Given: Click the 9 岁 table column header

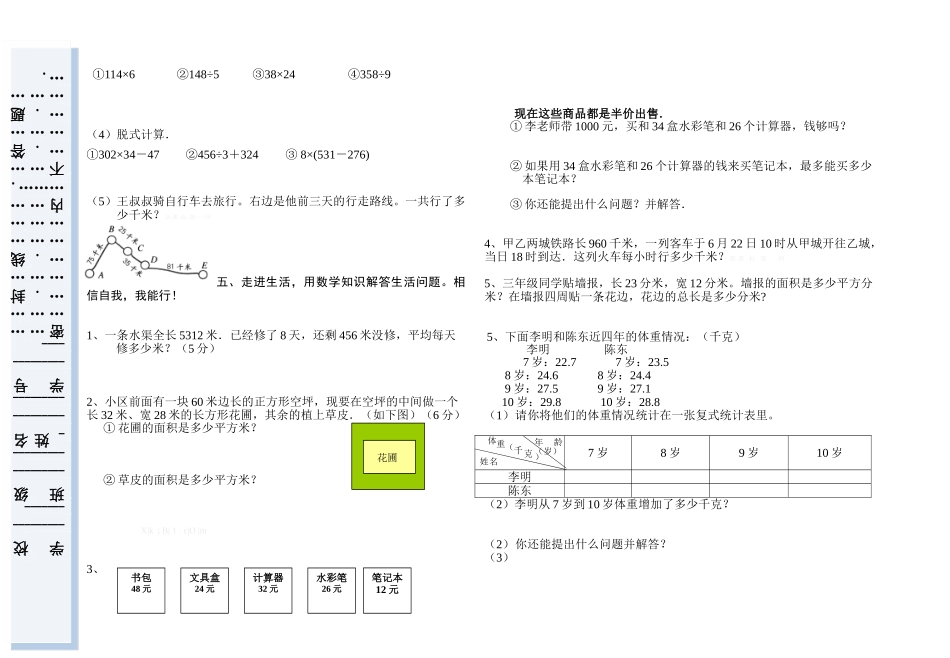Looking at the screenshot, I should click(749, 453).
